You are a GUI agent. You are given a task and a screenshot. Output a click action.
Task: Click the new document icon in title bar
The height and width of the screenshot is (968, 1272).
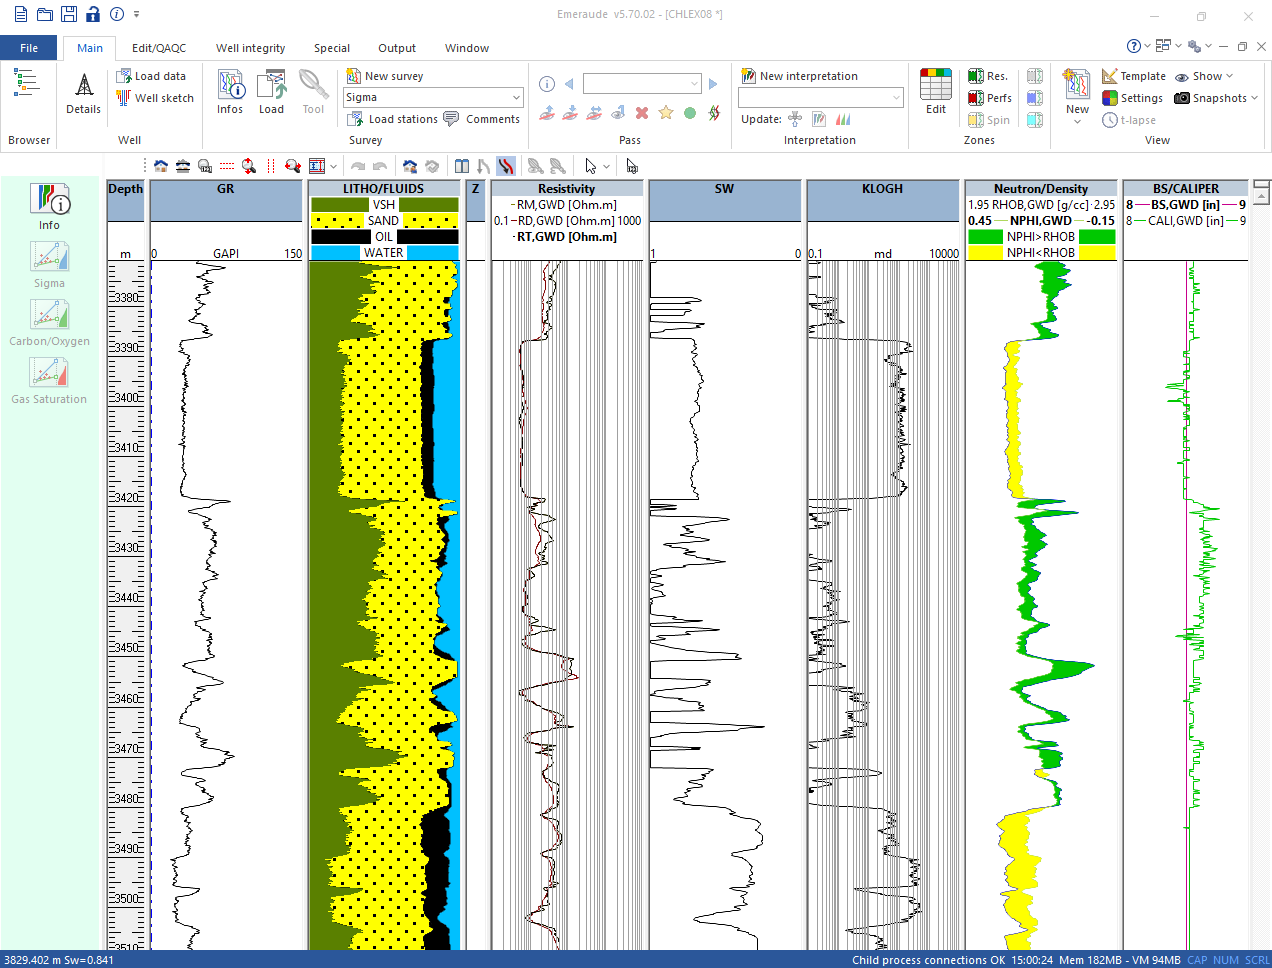click(21, 14)
